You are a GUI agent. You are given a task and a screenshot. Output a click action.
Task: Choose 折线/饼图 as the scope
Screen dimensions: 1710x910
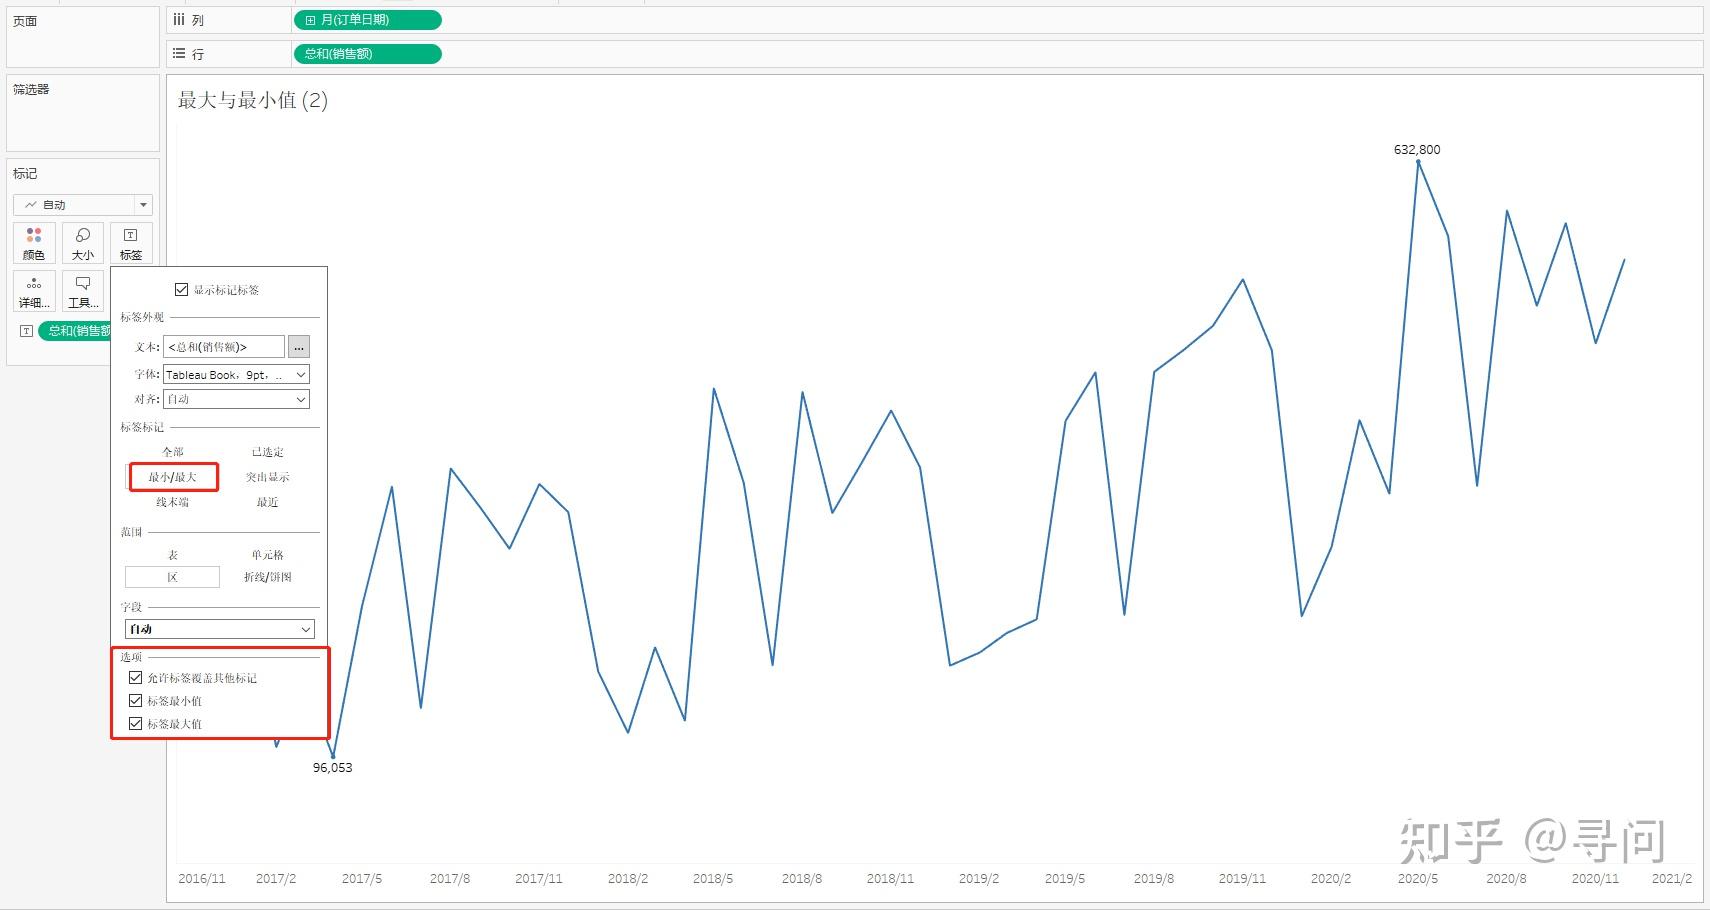point(268,577)
